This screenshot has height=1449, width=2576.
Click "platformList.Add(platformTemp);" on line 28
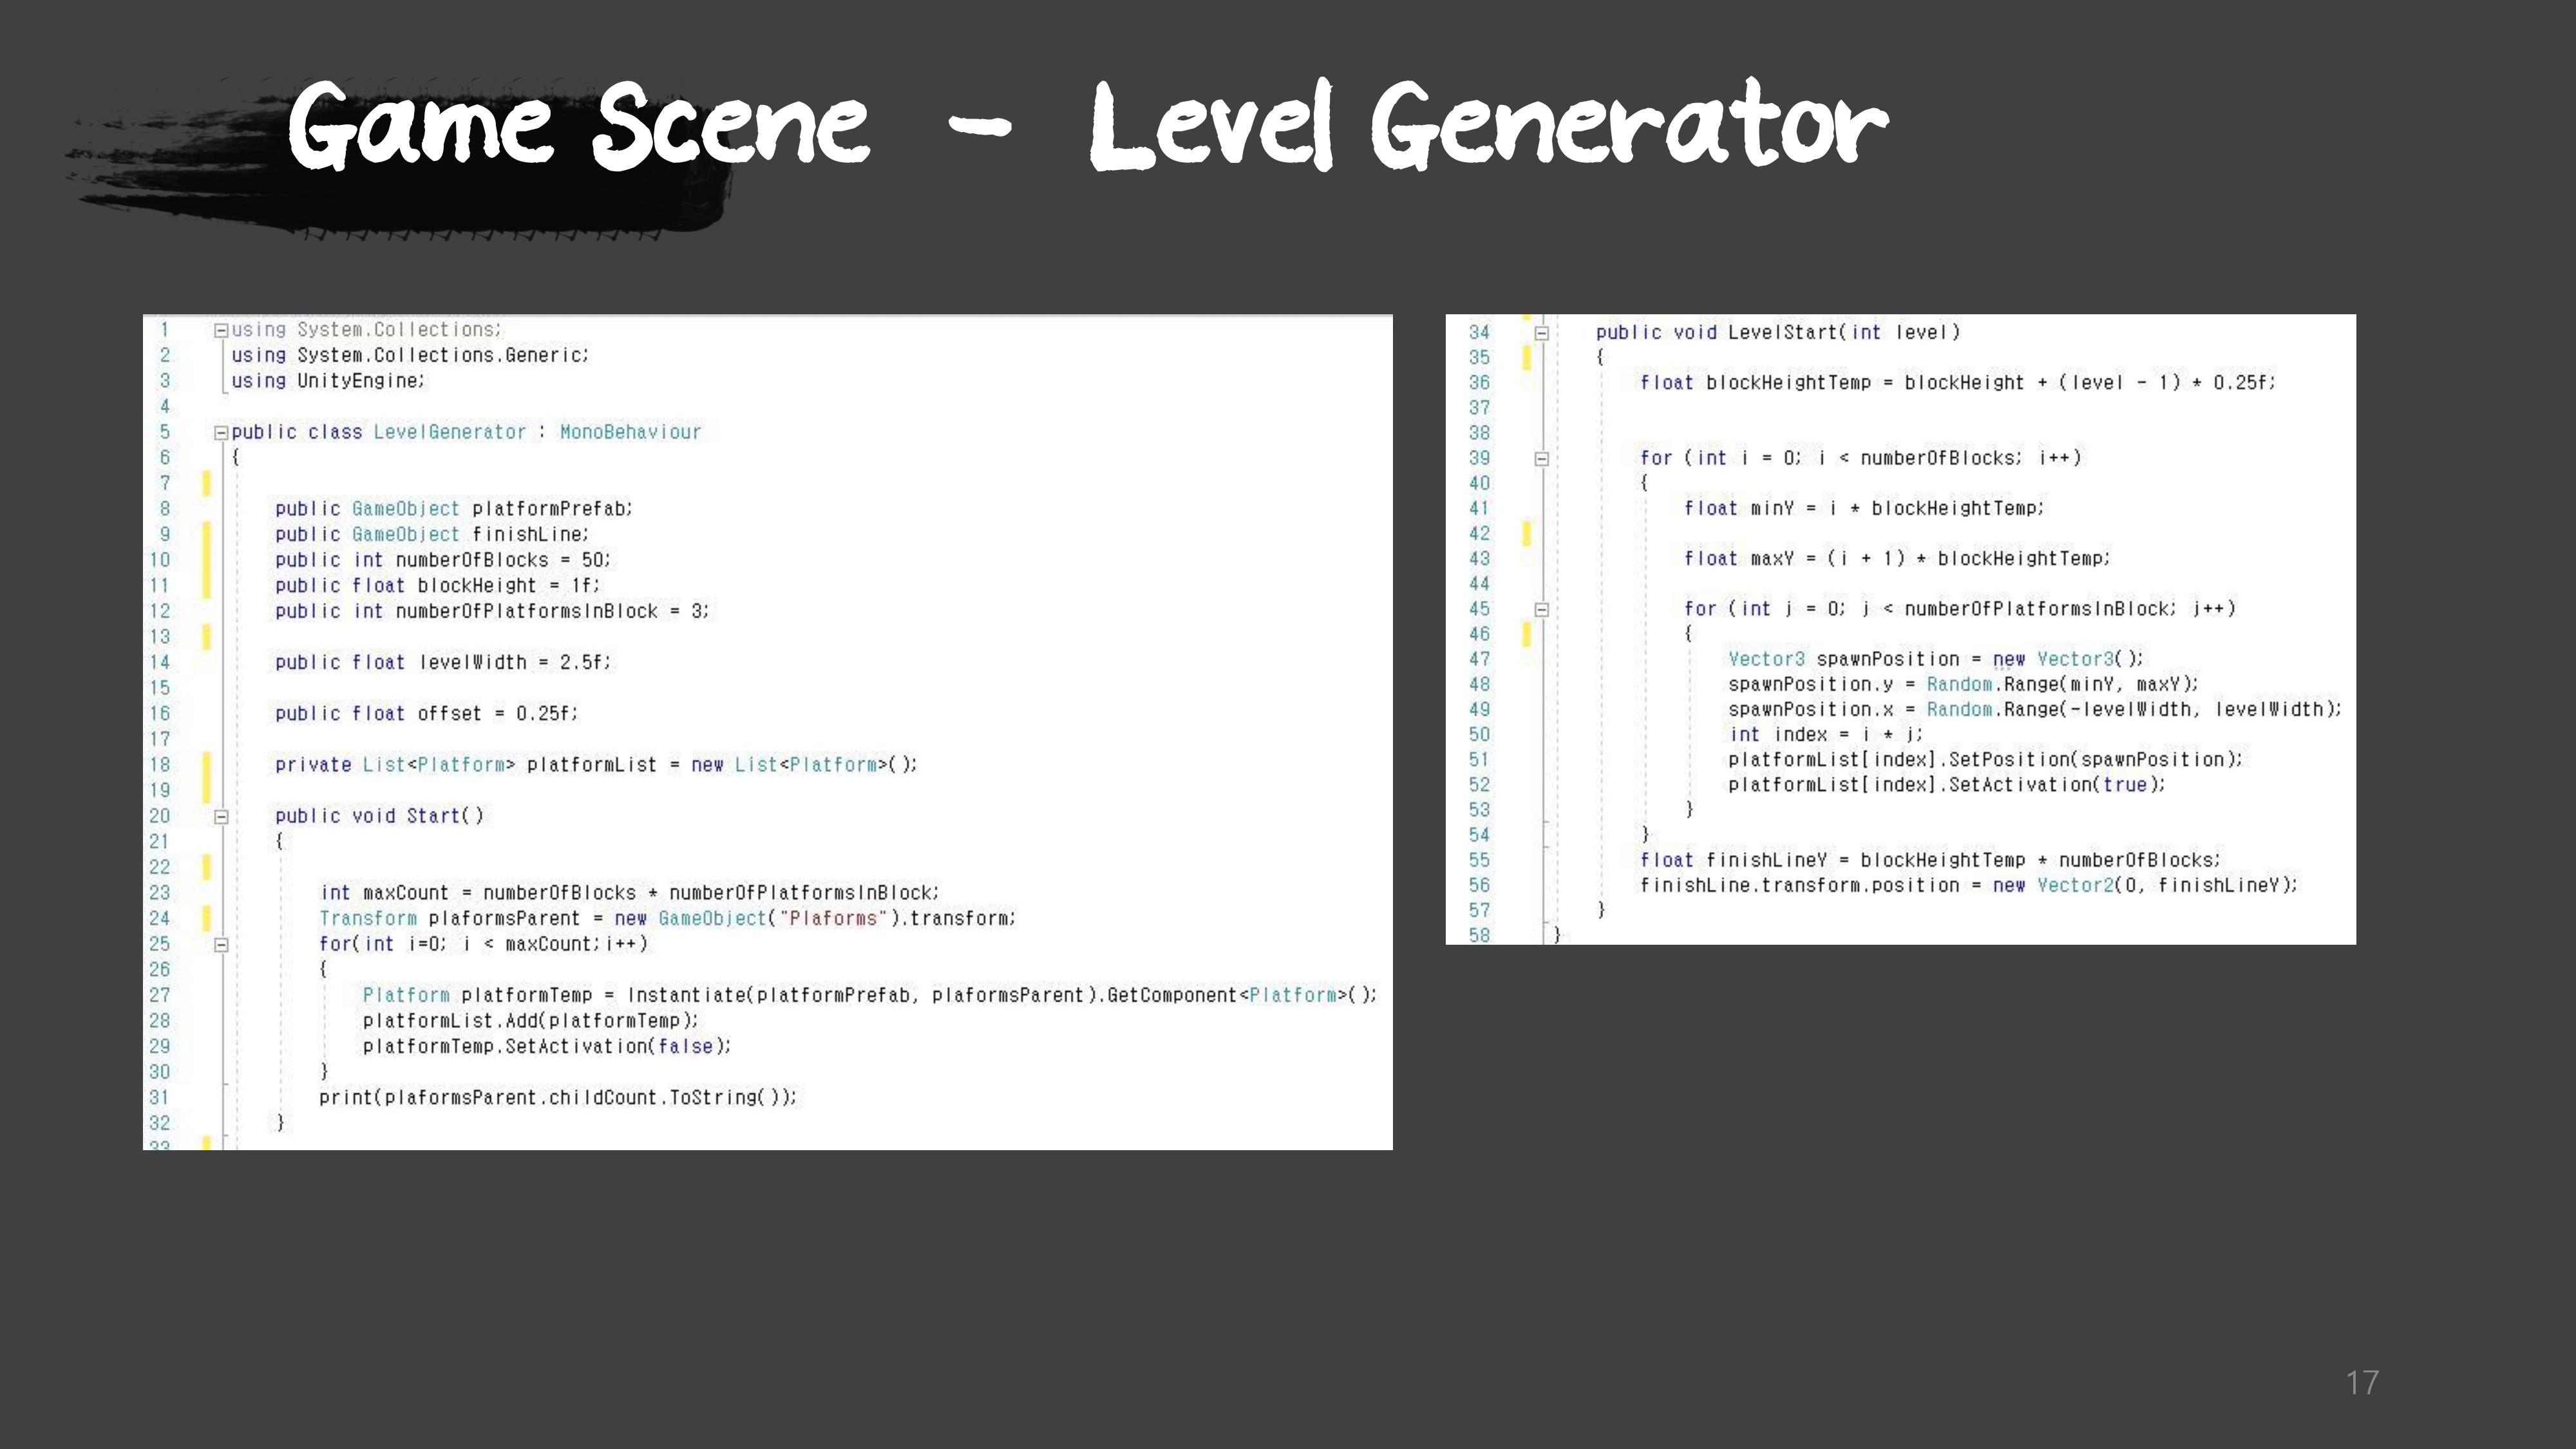(x=531, y=1021)
